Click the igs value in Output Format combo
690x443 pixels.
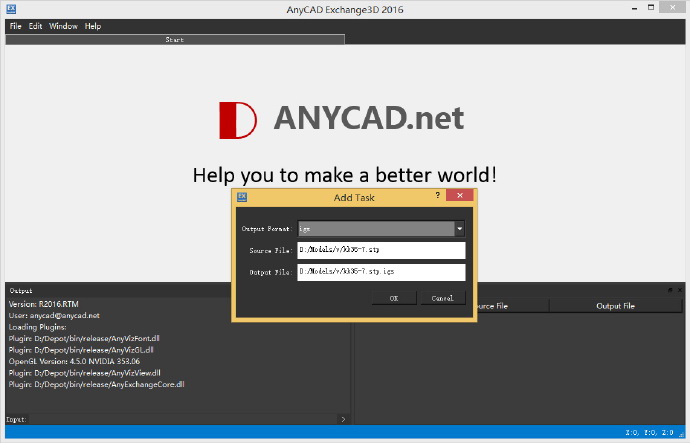305,229
